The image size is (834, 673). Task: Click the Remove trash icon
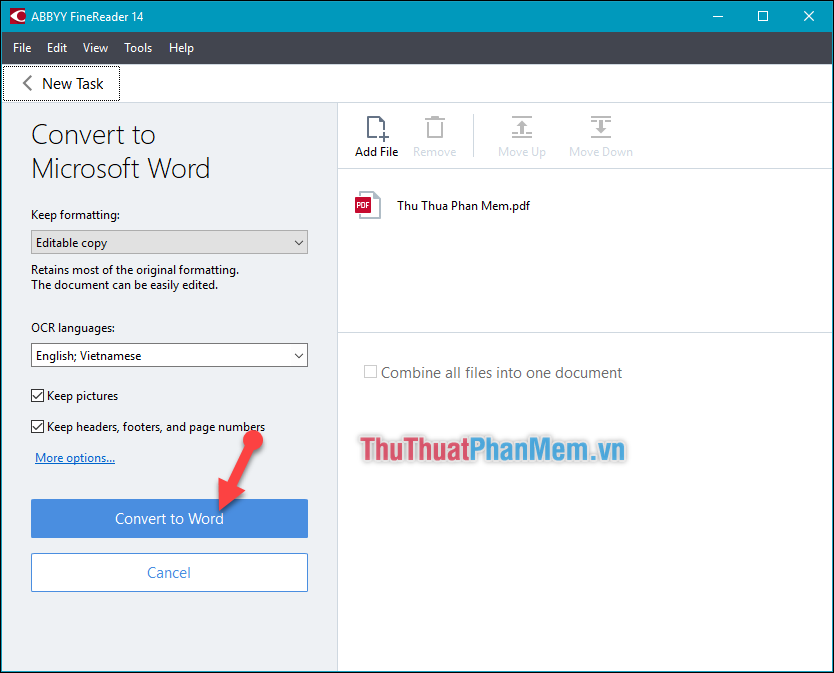pos(434,128)
